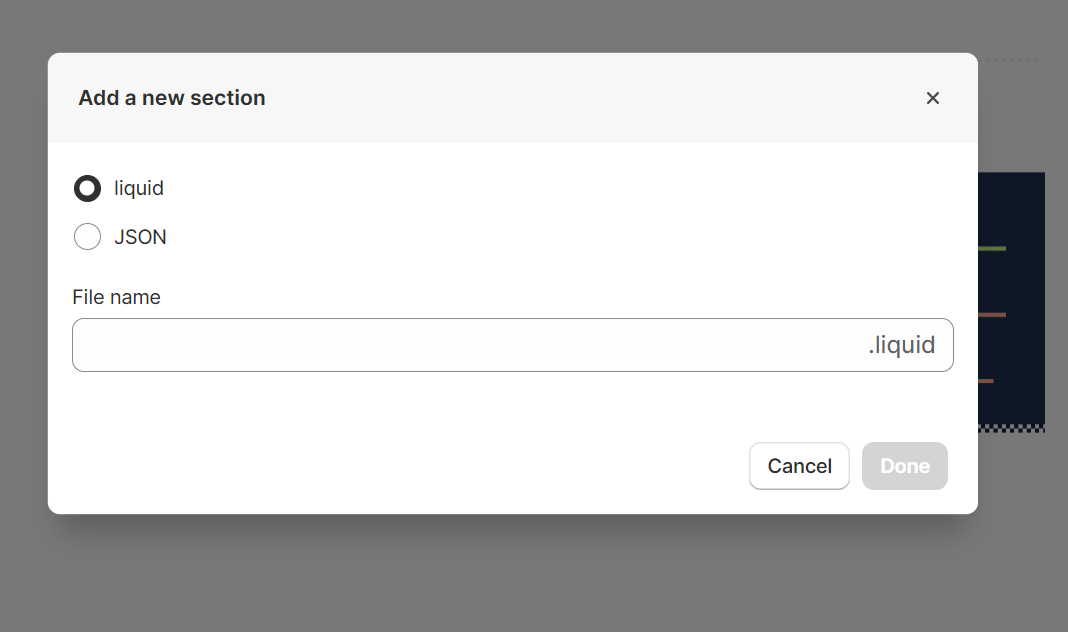
Task: Click the upper red line in dark panel
Action: 992,315
